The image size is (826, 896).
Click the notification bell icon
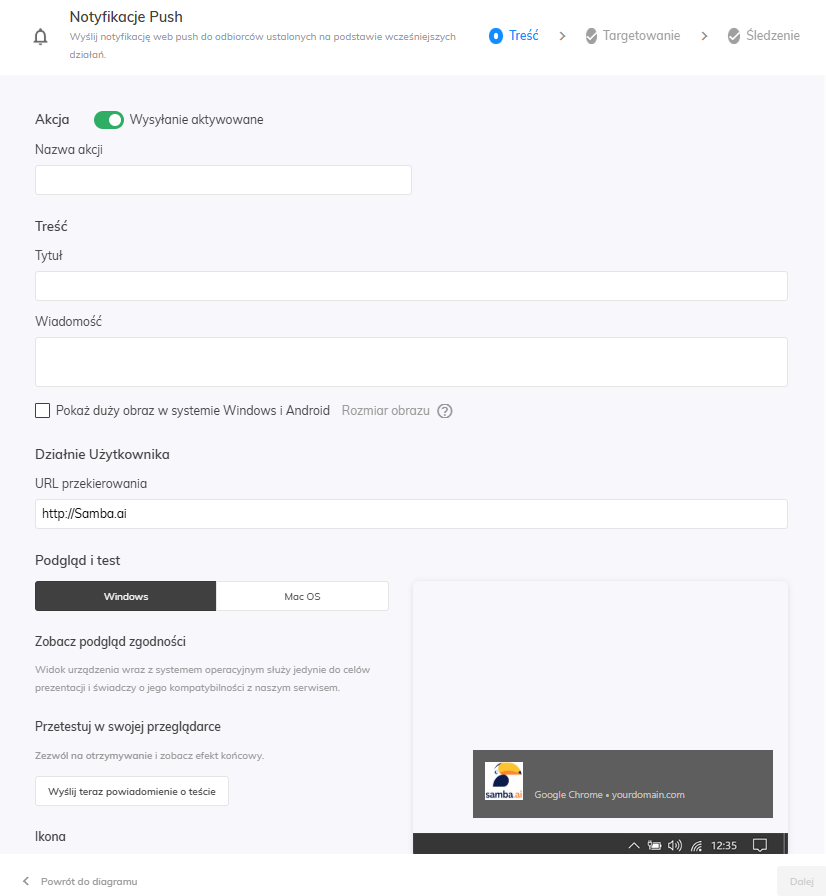pos(41,37)
